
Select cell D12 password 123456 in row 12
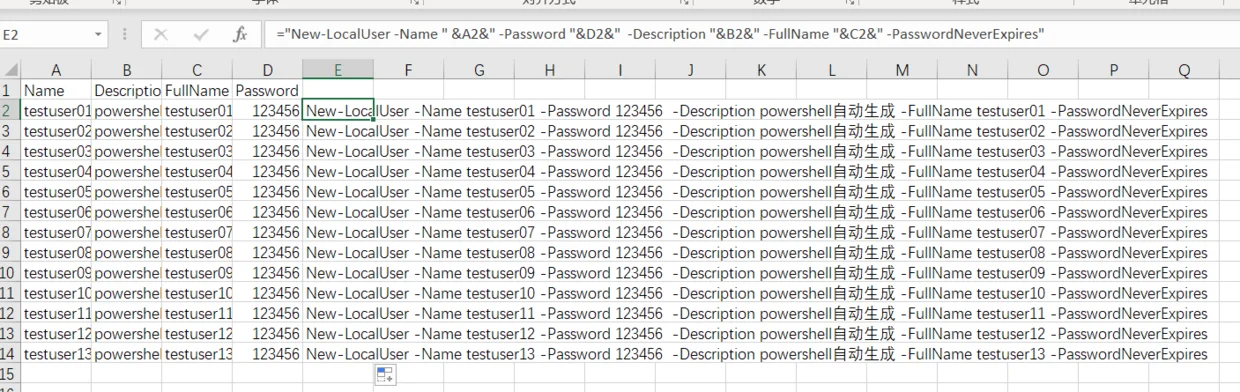point(267,313)
